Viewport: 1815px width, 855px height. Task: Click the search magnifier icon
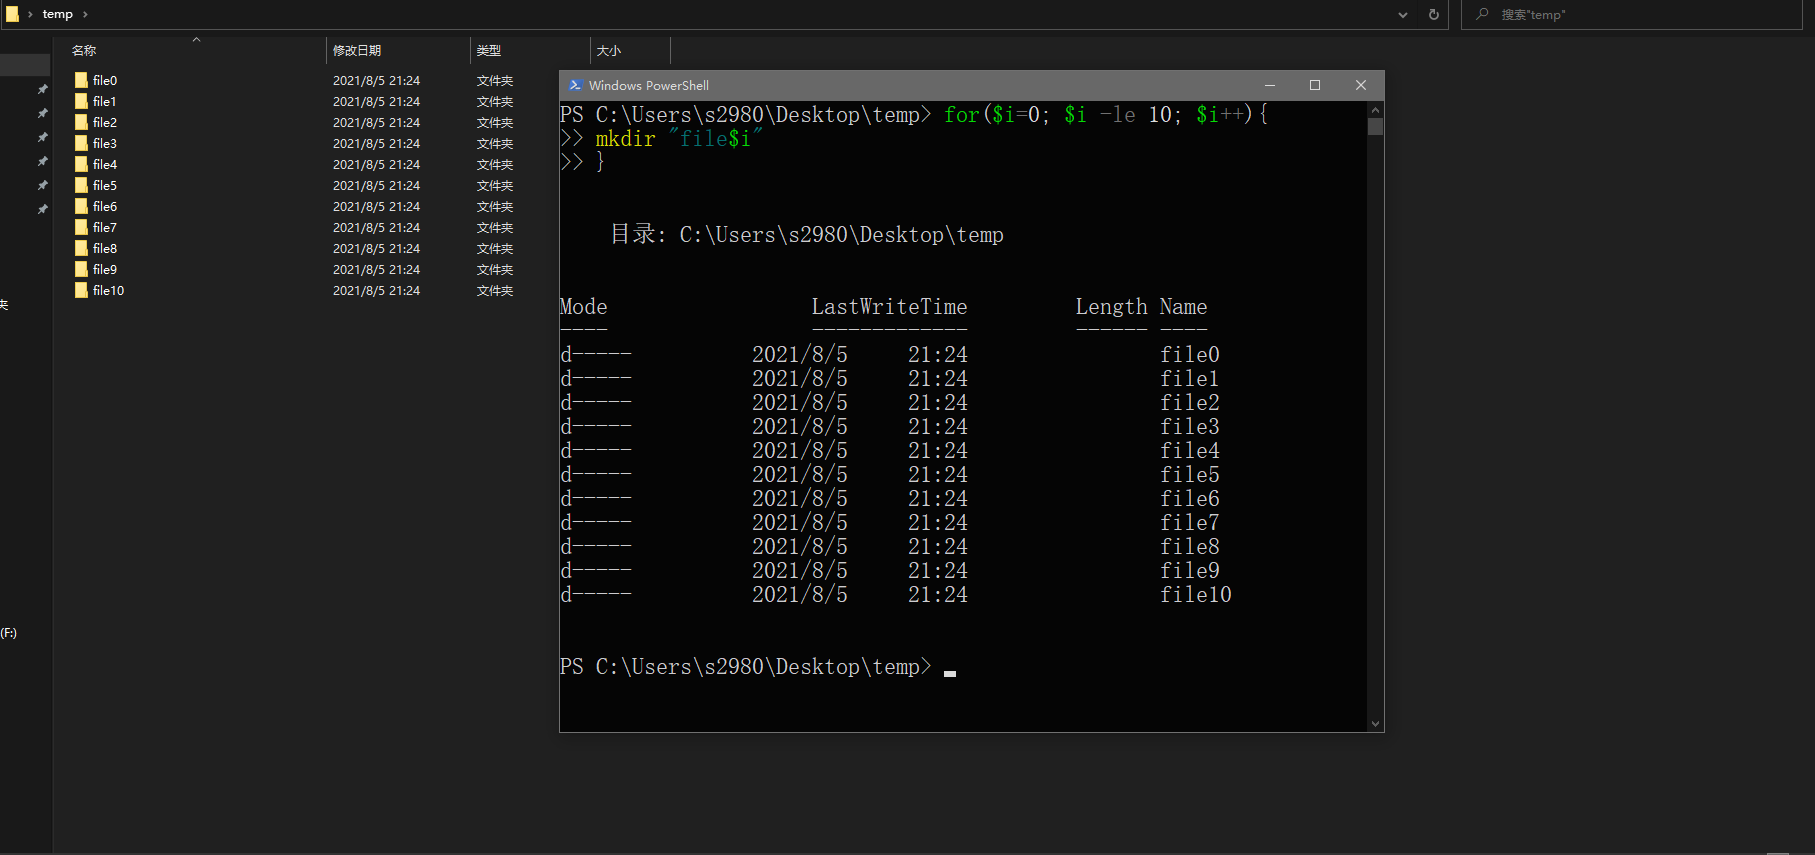[1482, 14]
